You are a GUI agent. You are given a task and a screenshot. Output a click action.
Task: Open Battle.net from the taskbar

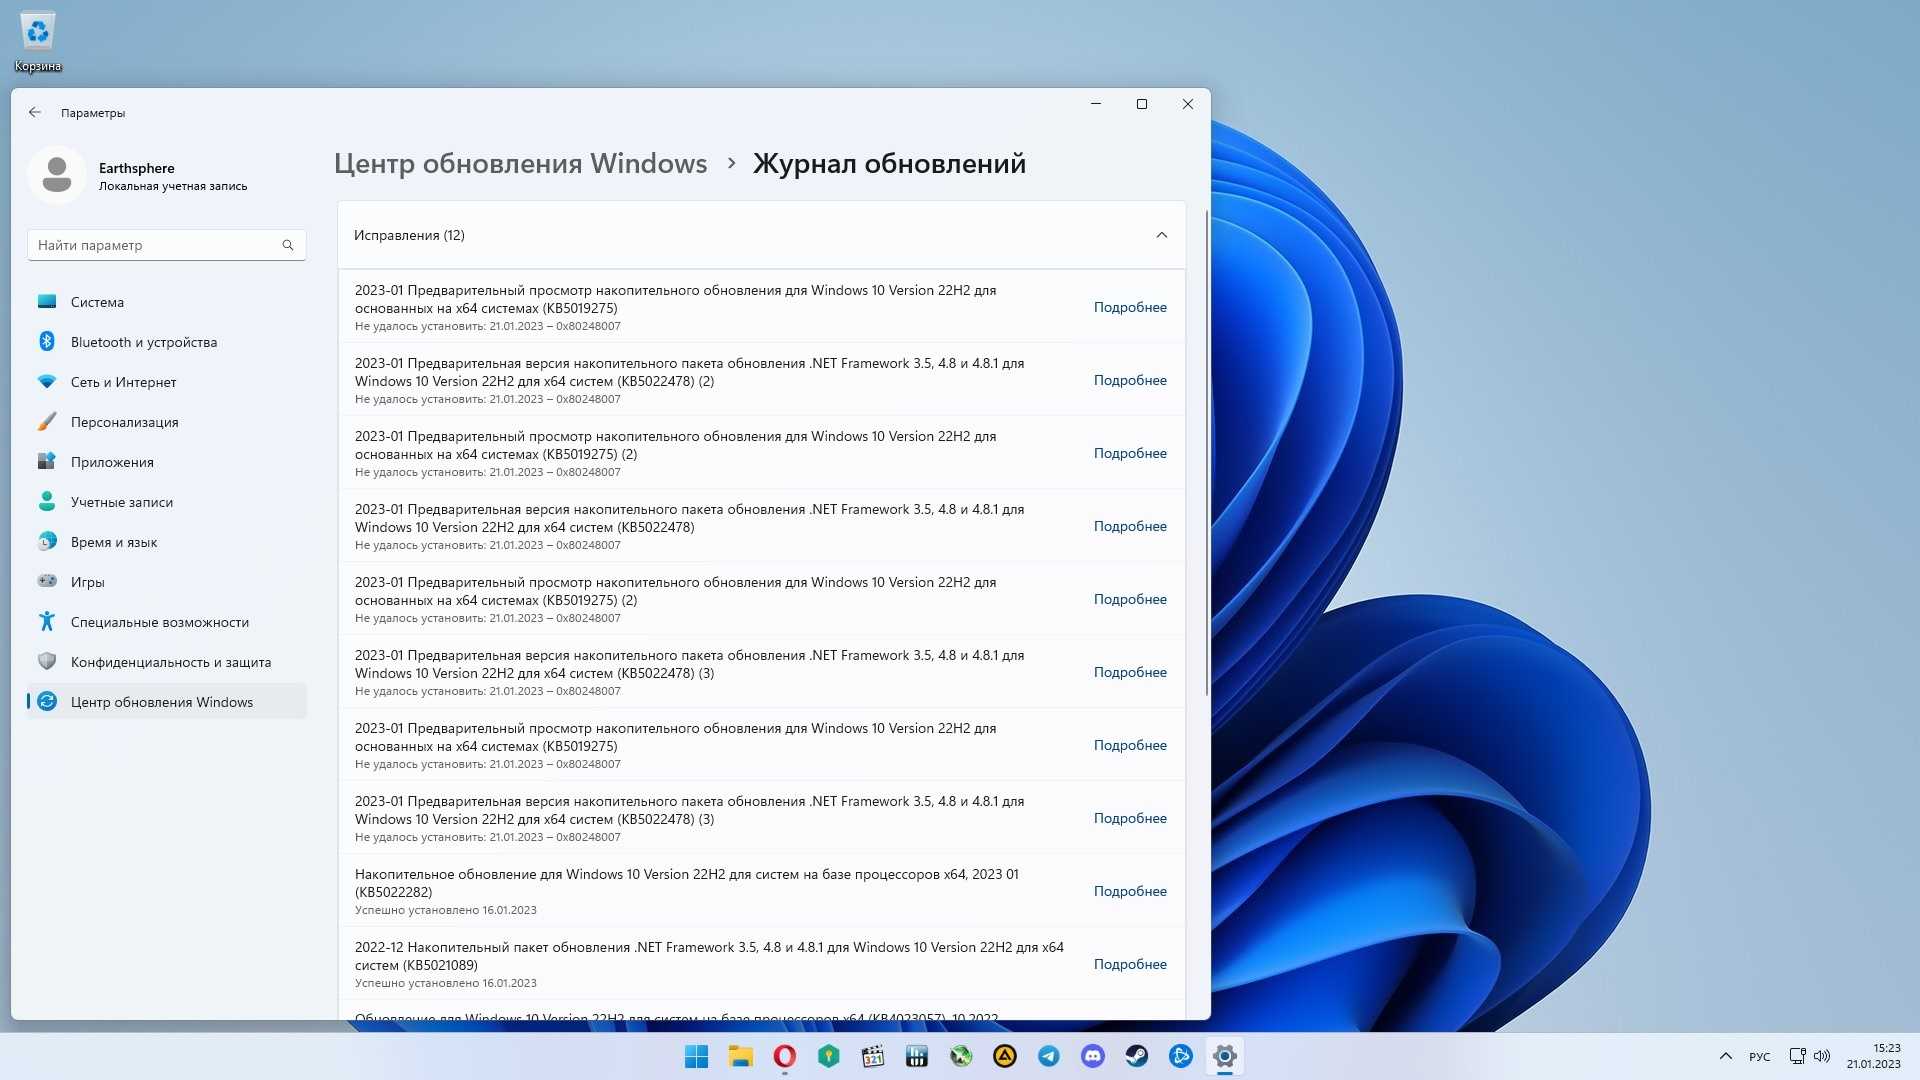coord(1180,1056)
